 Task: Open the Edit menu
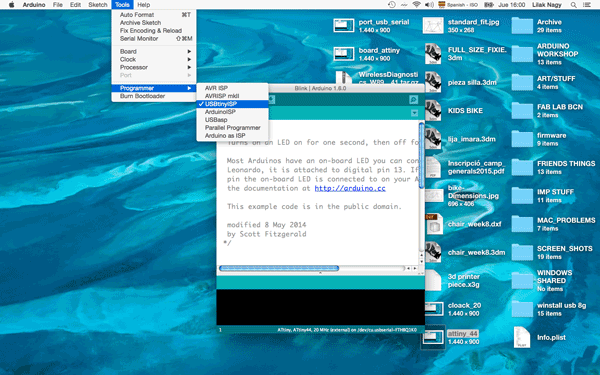coord(75,5)
